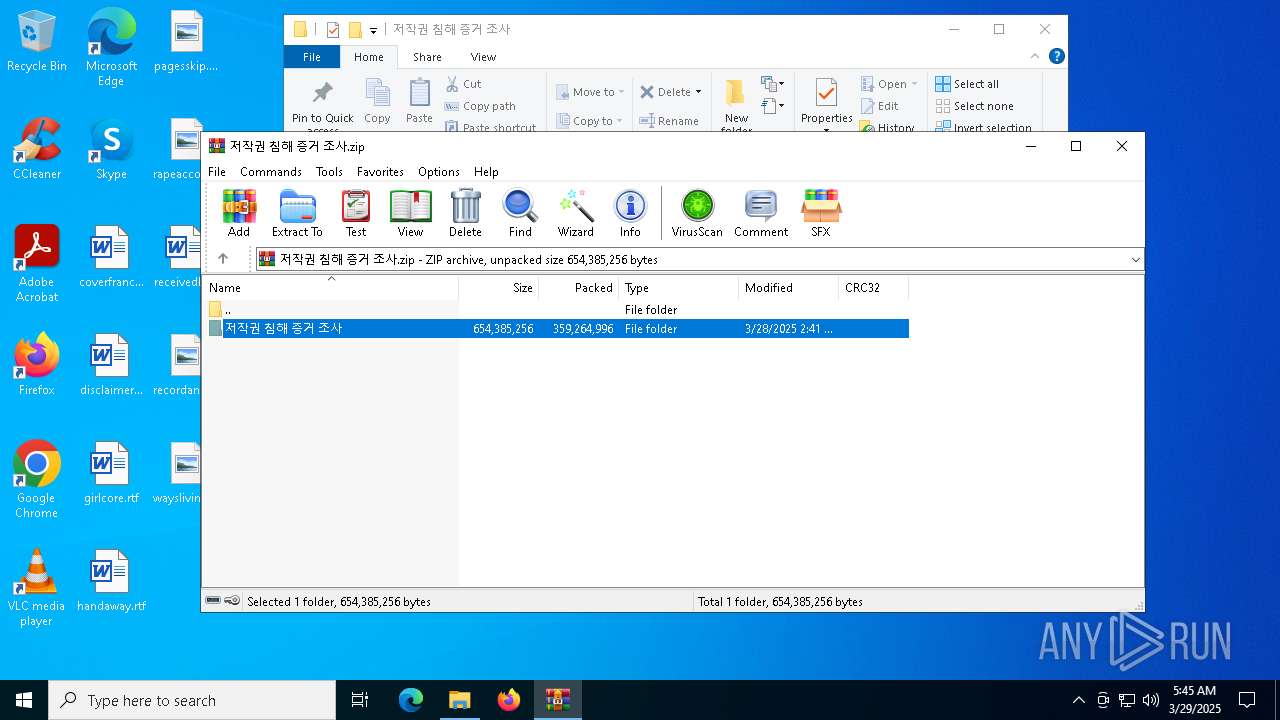Expand Delete dropdown in Explorer ribbon
1280x720 pixels.
click(698, 92)
